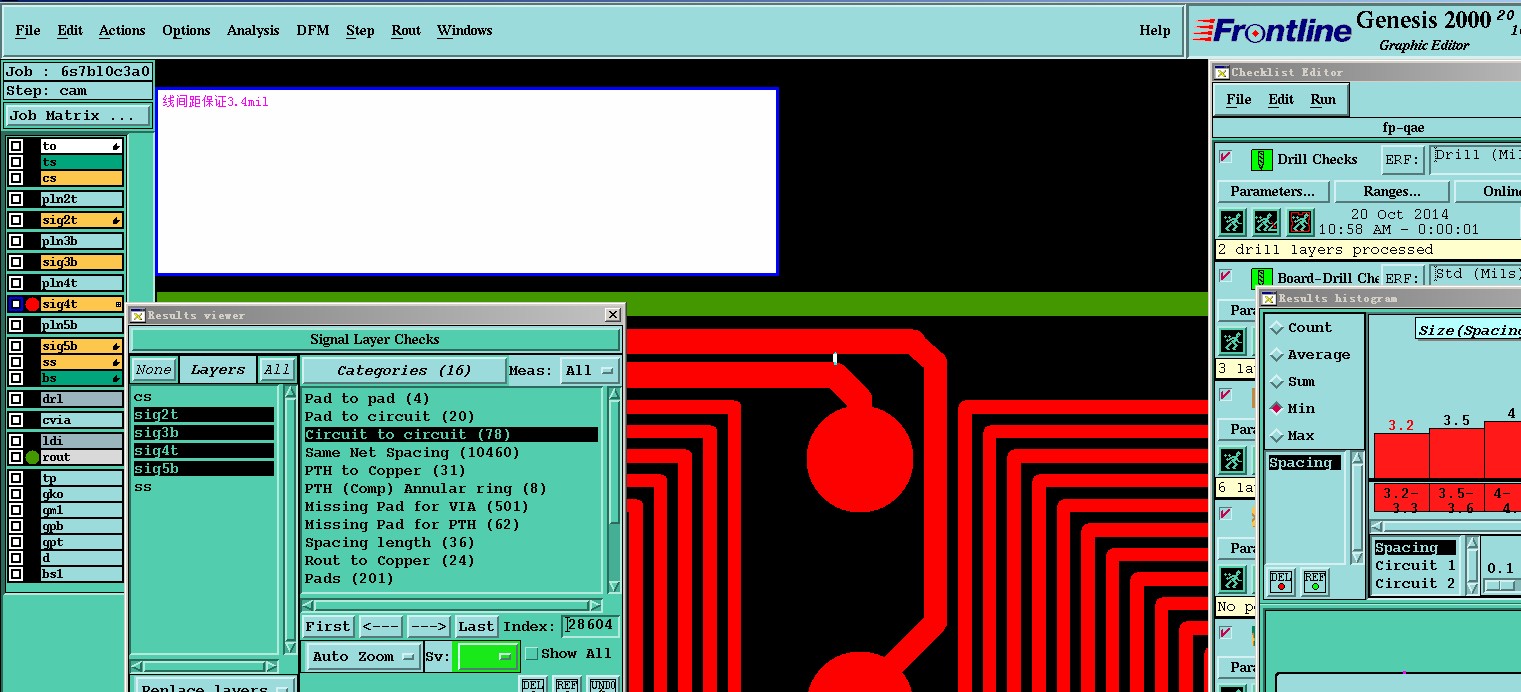
Task: Click DEL icon in Results histogram
Action: tap(1280, 580)
